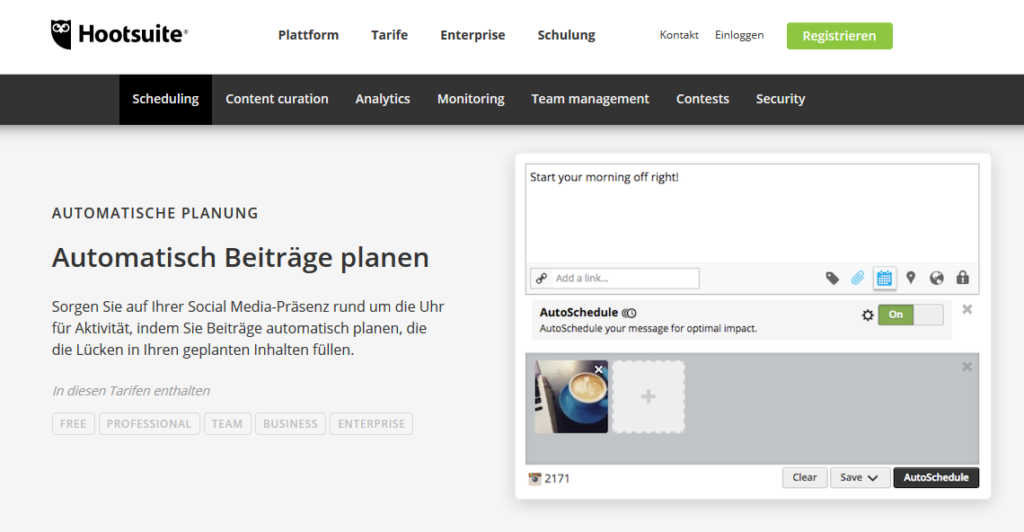This screenshot has width=1024, height=532.
Task: Open Tarife menu
Action: pyautogui.click(x=389, y=35)
